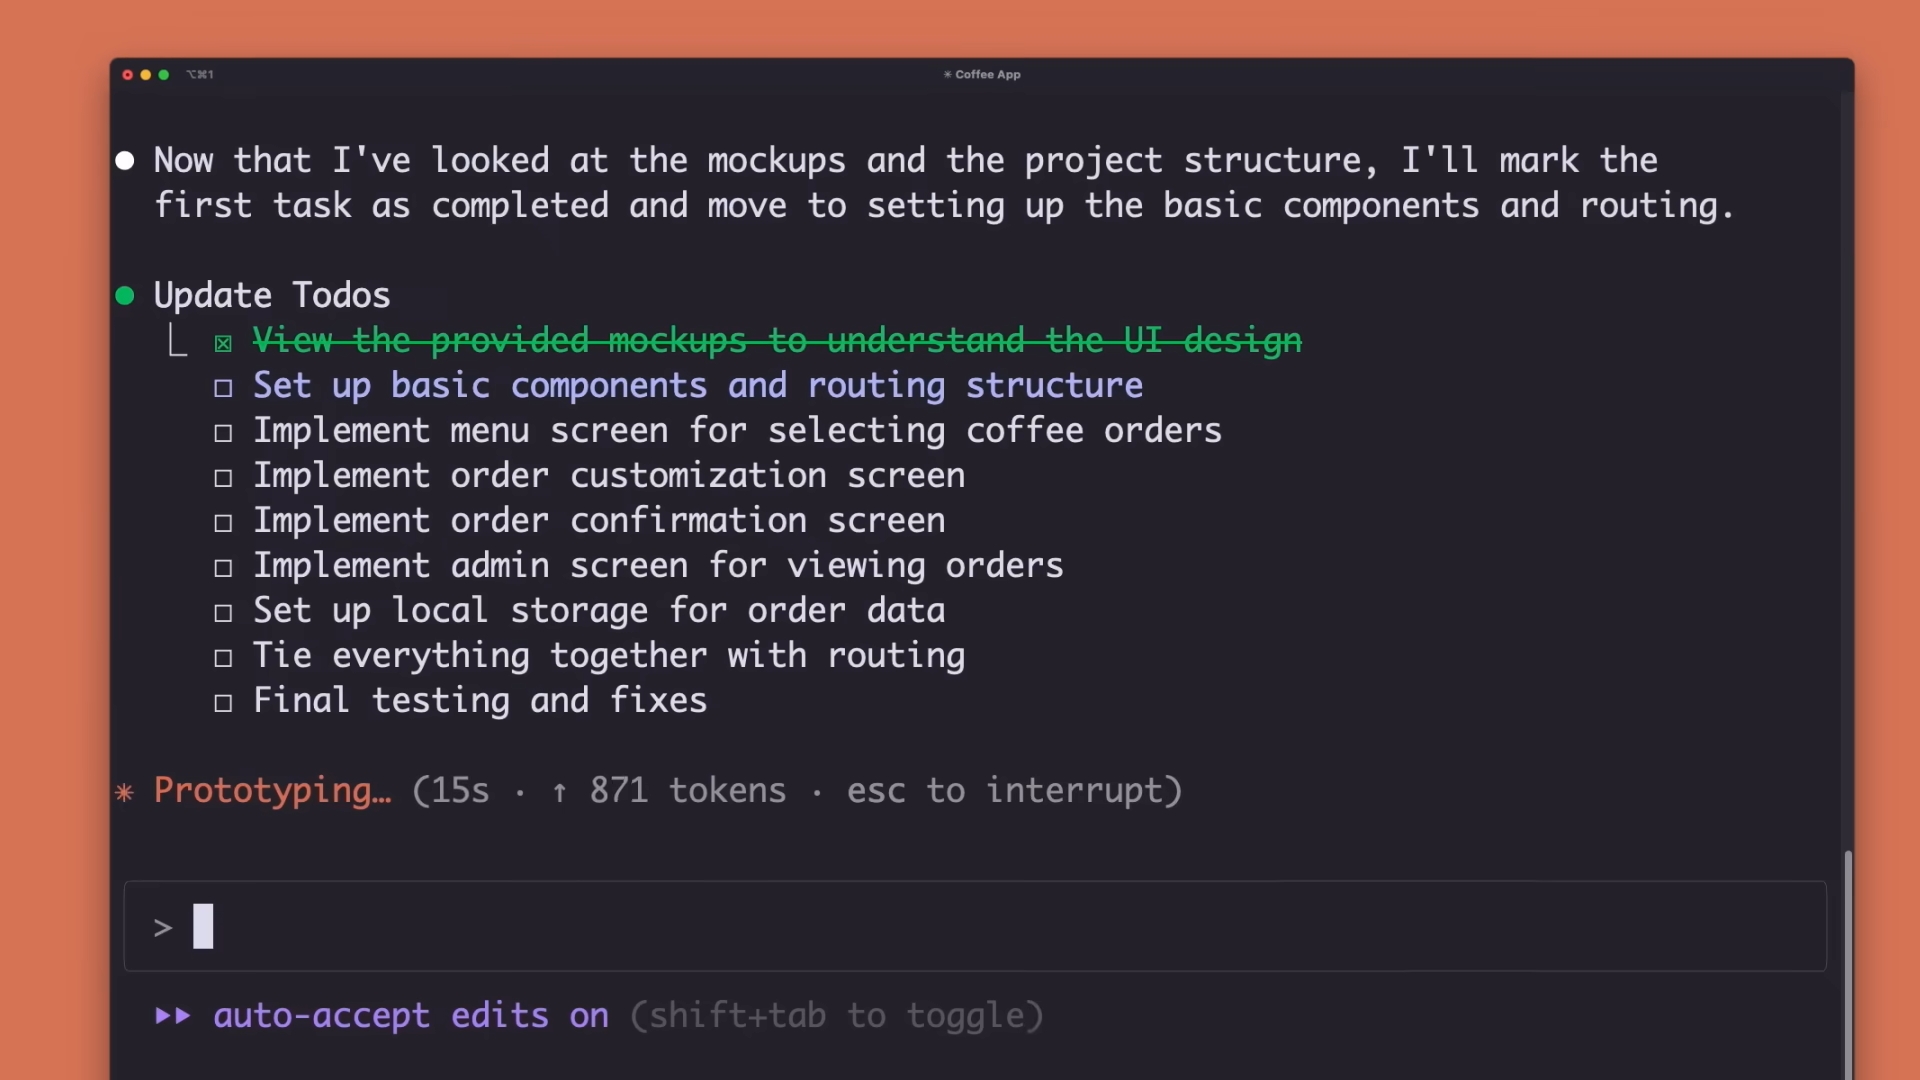Click the white bullet icon before the message text
The height and width of the screenshot is (1080, 1920).
pos(124,159)
